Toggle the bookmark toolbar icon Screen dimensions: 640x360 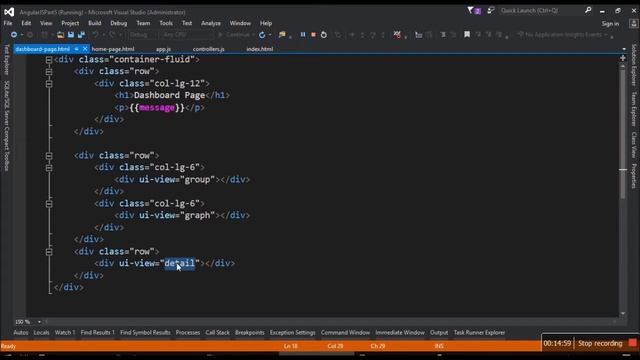tap(467, 35)
